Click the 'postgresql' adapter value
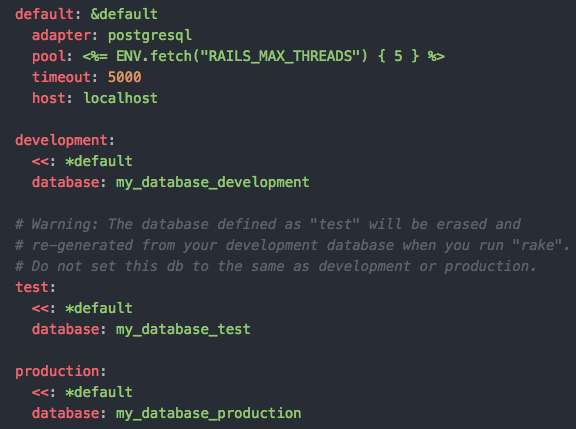This screenshot has width=576, height=429. (x=150, y=35)
